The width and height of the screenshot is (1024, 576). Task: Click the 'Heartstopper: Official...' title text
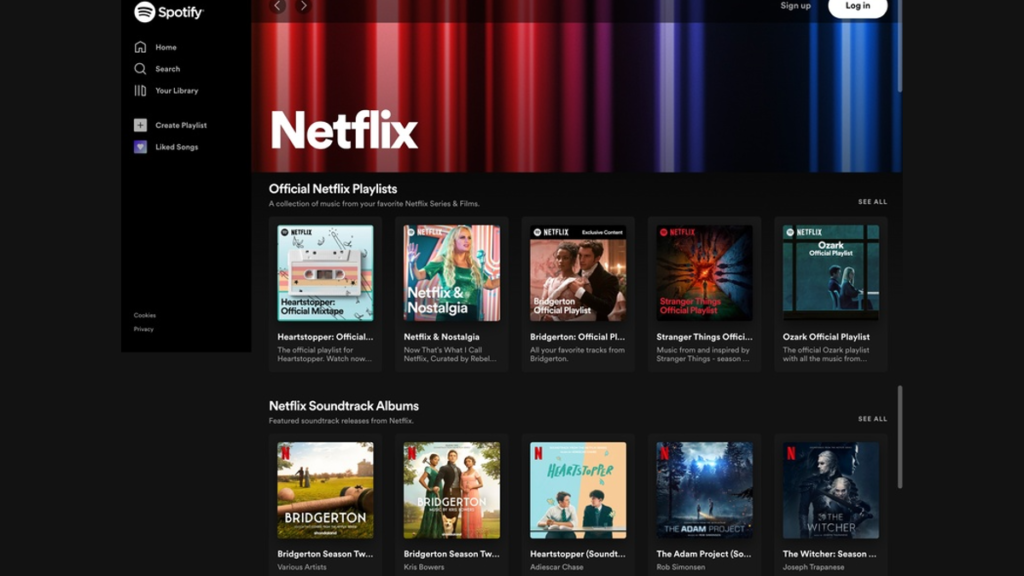[325, 337]
